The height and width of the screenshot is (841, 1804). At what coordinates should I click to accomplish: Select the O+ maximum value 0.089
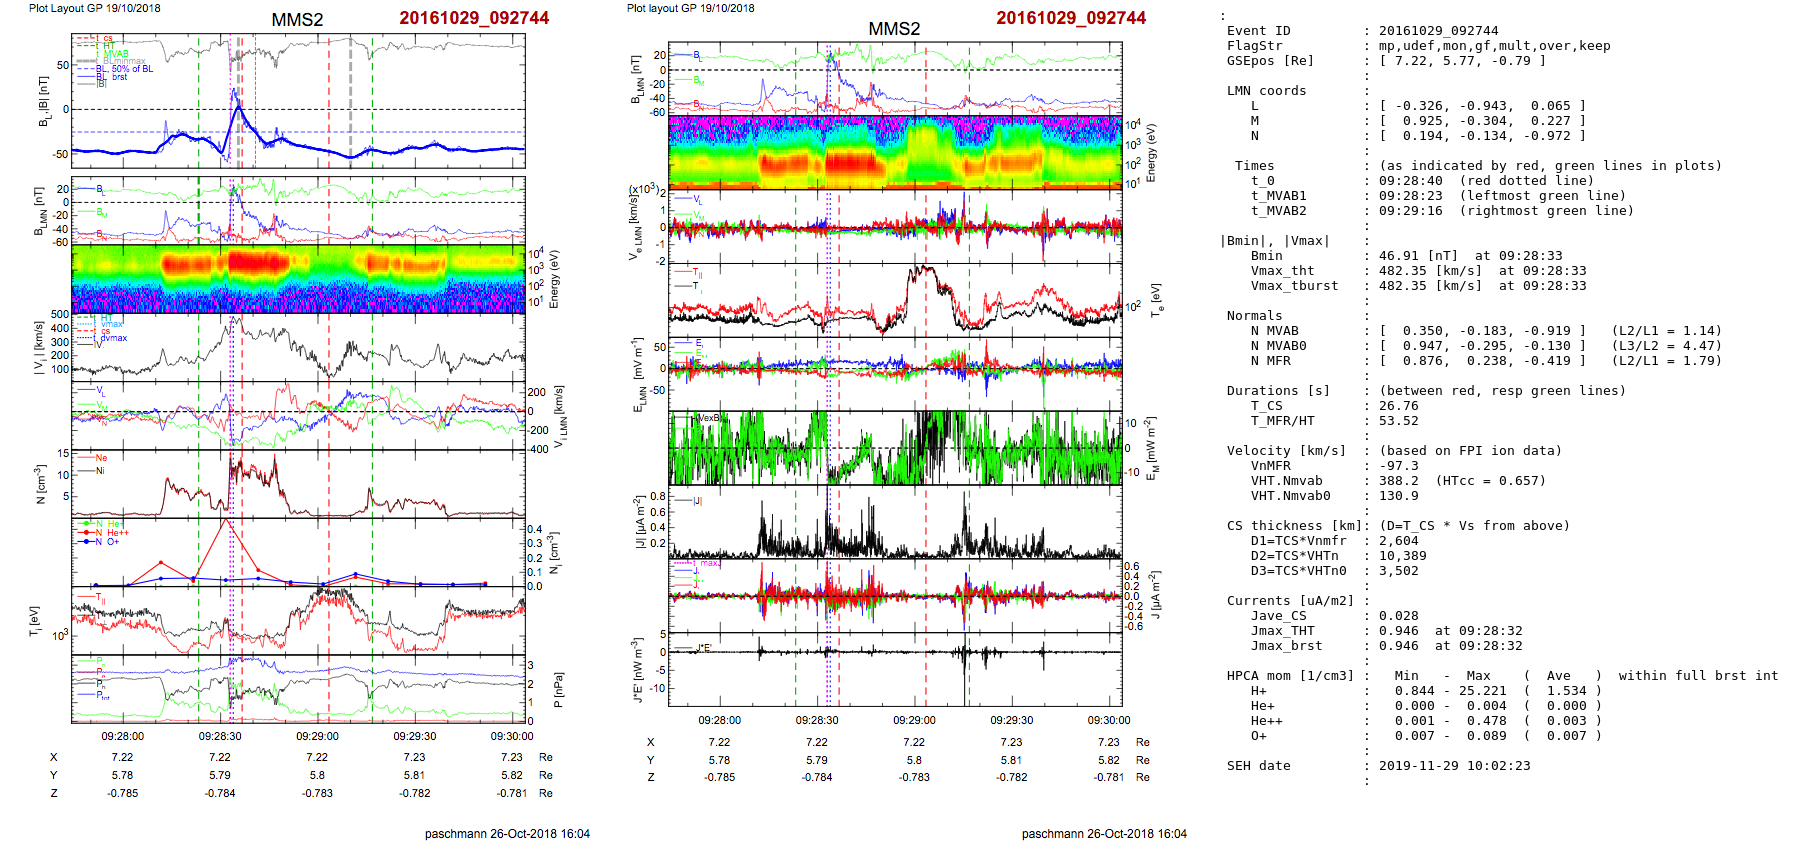(x=1486, y=736)
